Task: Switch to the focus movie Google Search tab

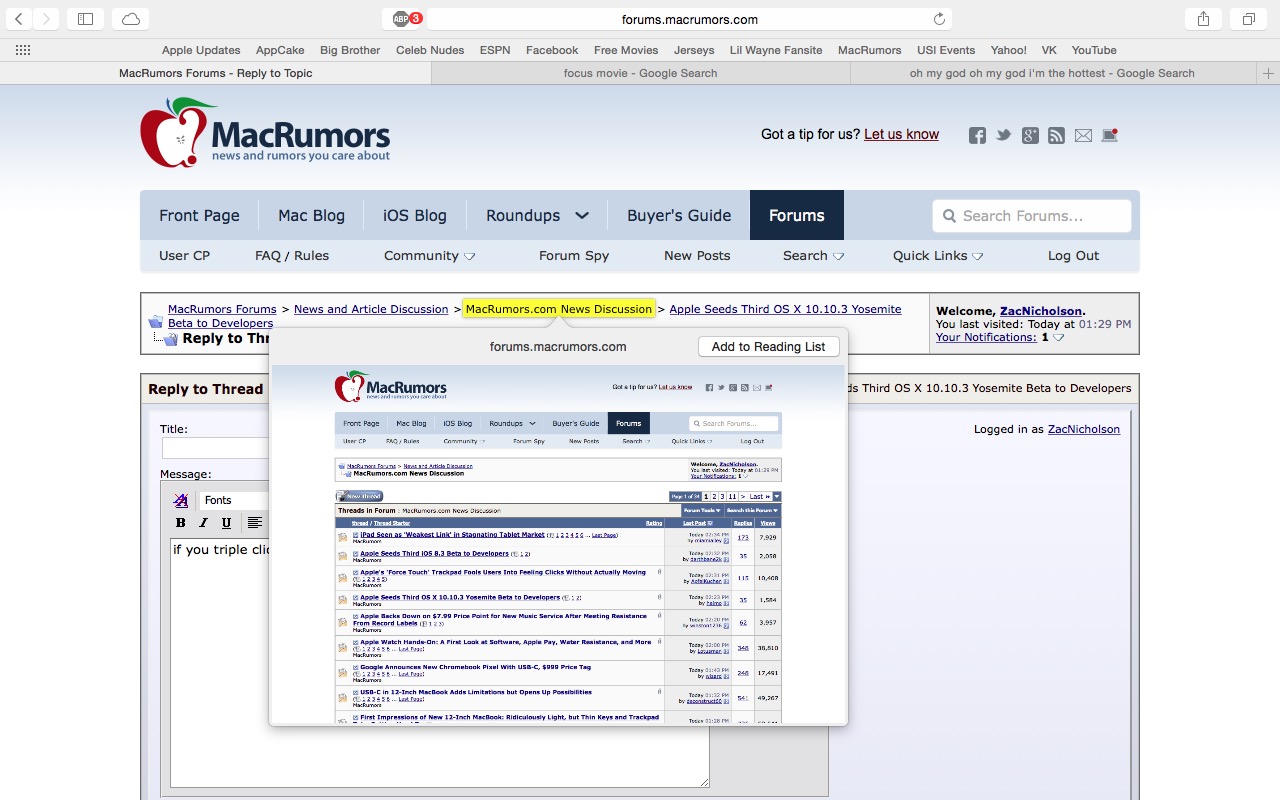Action: click(x=640, y=73)
